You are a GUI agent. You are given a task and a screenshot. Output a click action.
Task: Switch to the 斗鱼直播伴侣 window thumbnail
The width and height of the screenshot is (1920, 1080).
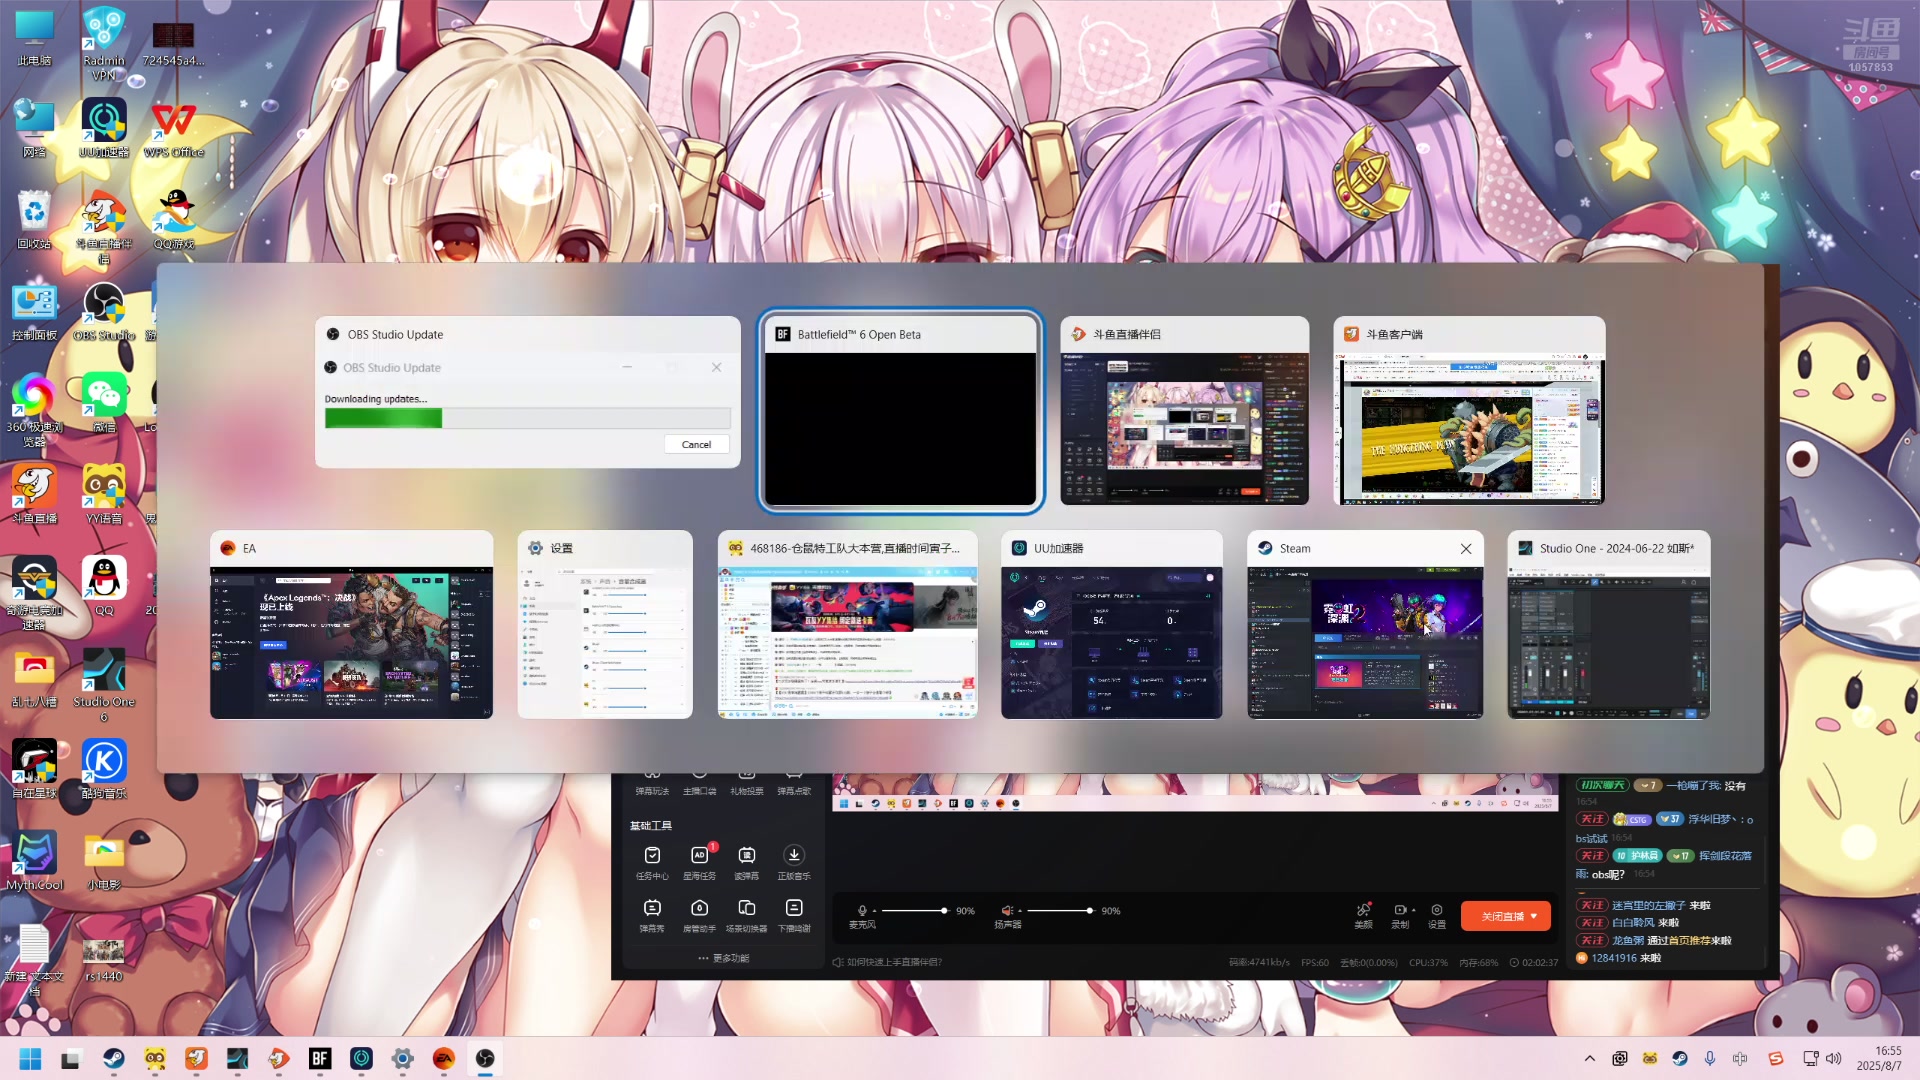click(x=1184, y=410)
